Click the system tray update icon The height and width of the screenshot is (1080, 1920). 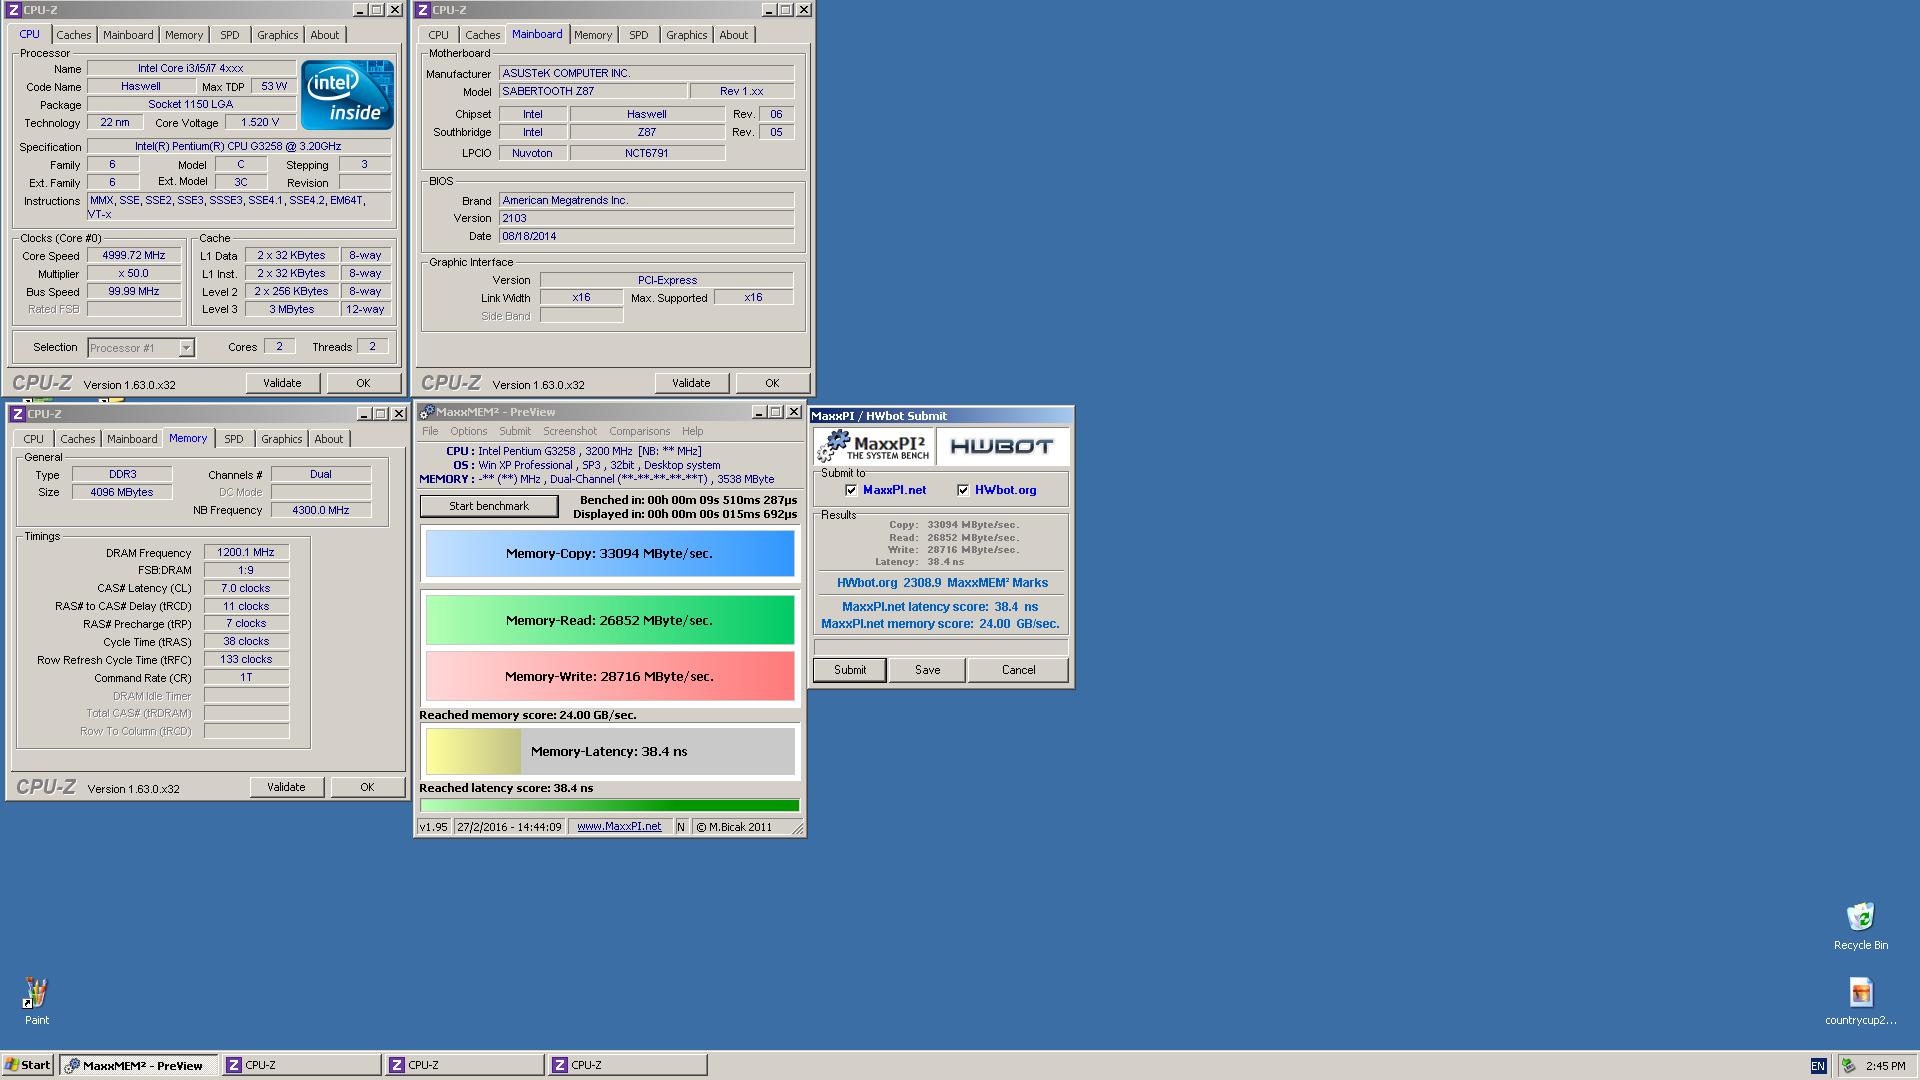[x=1848, y=1066]
